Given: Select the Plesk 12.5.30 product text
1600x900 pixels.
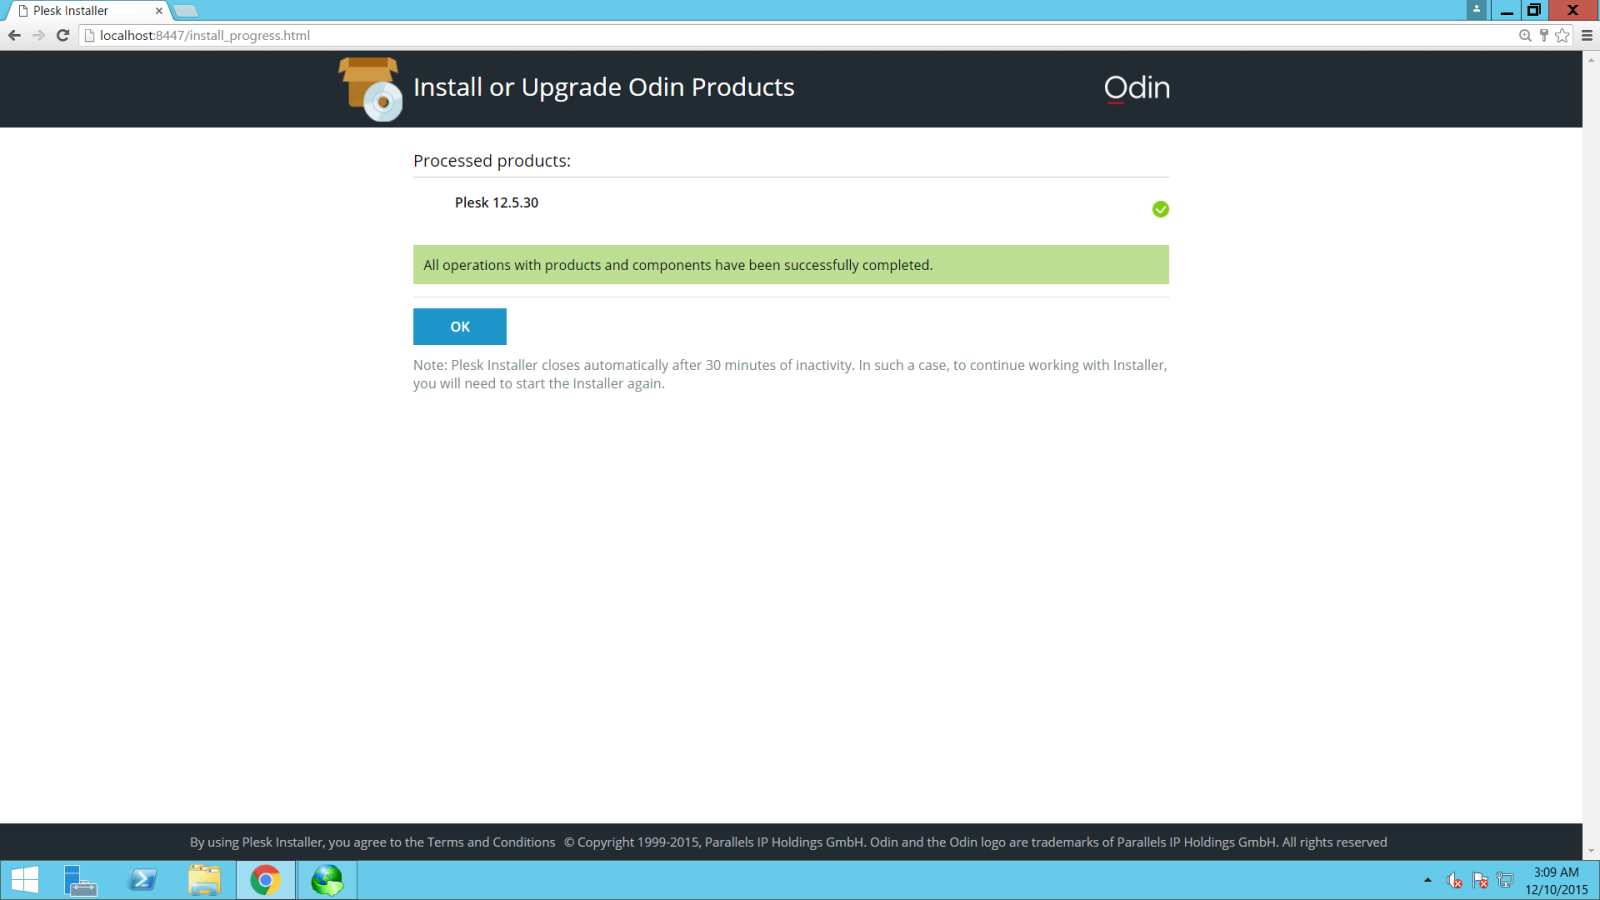Looking at the screenshot, I should pos(496,202).
